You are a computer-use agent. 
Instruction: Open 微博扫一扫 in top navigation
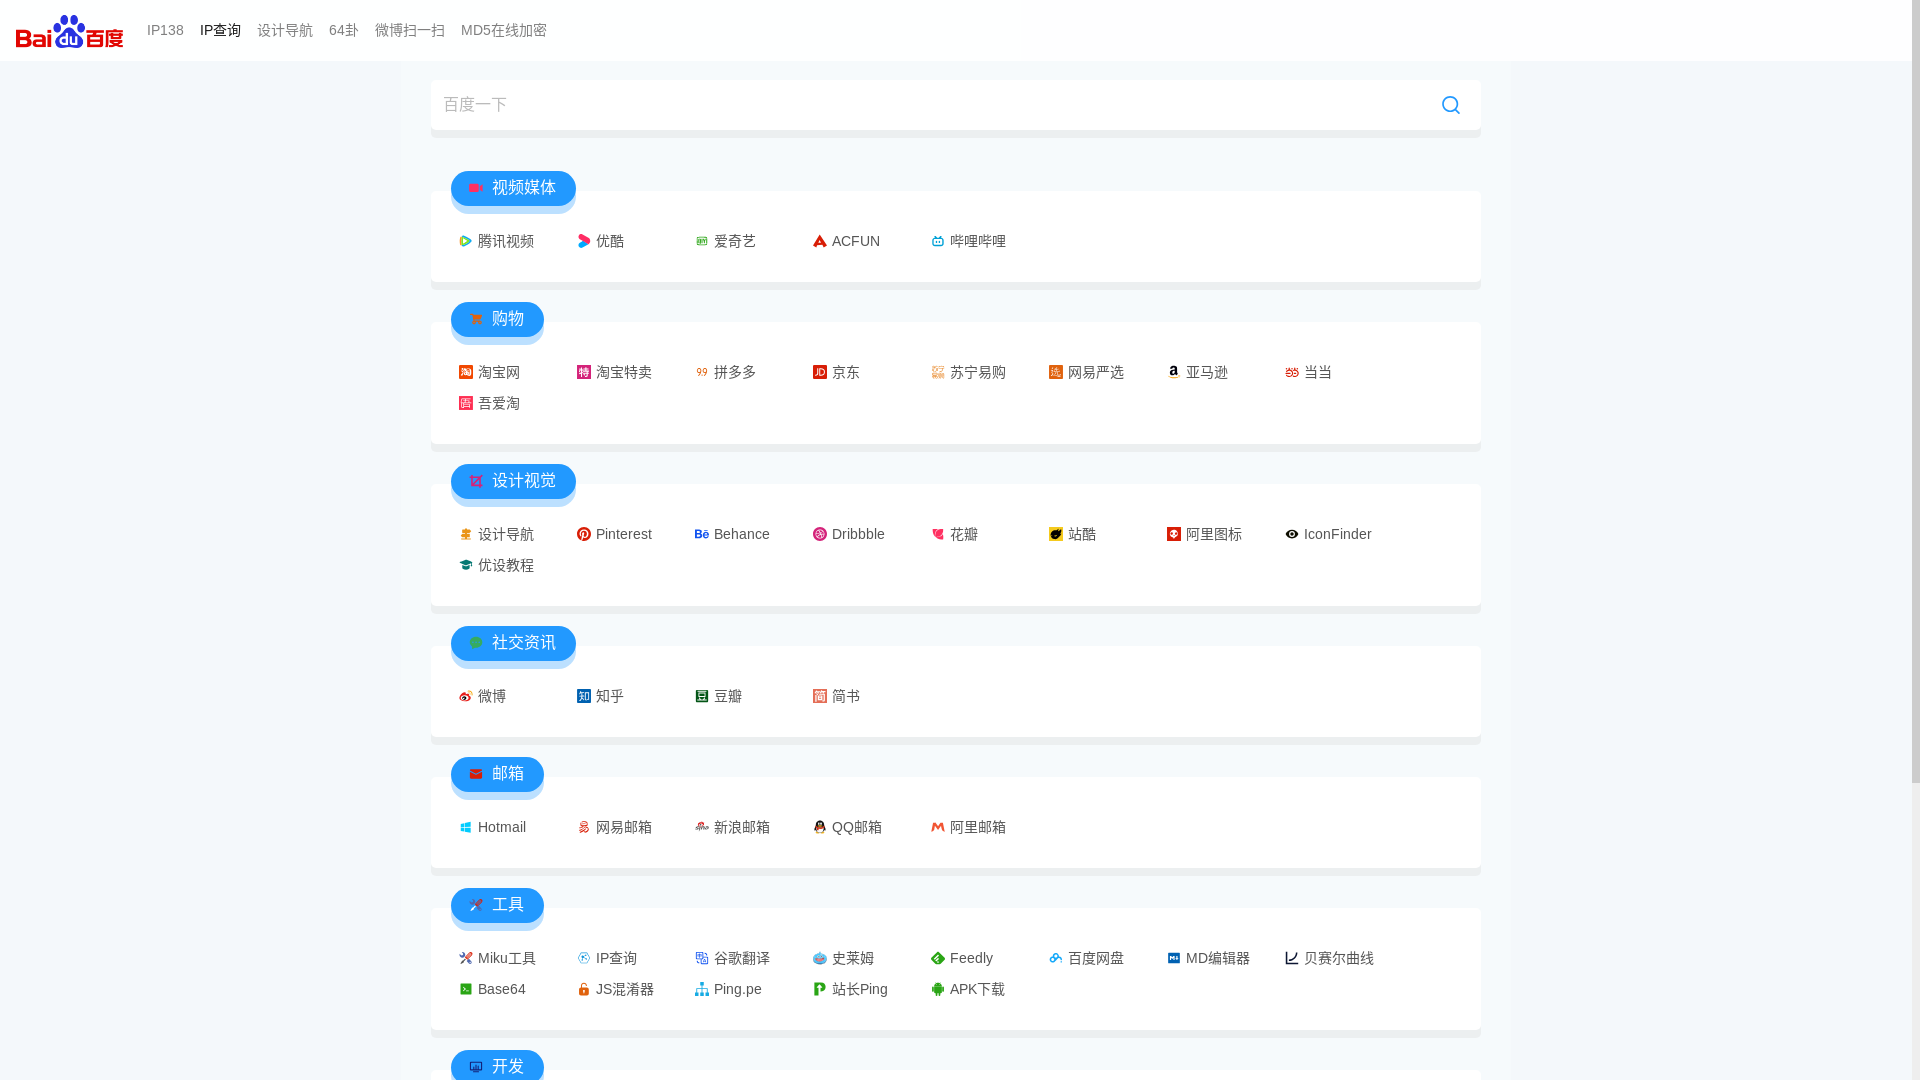[410, 30]
